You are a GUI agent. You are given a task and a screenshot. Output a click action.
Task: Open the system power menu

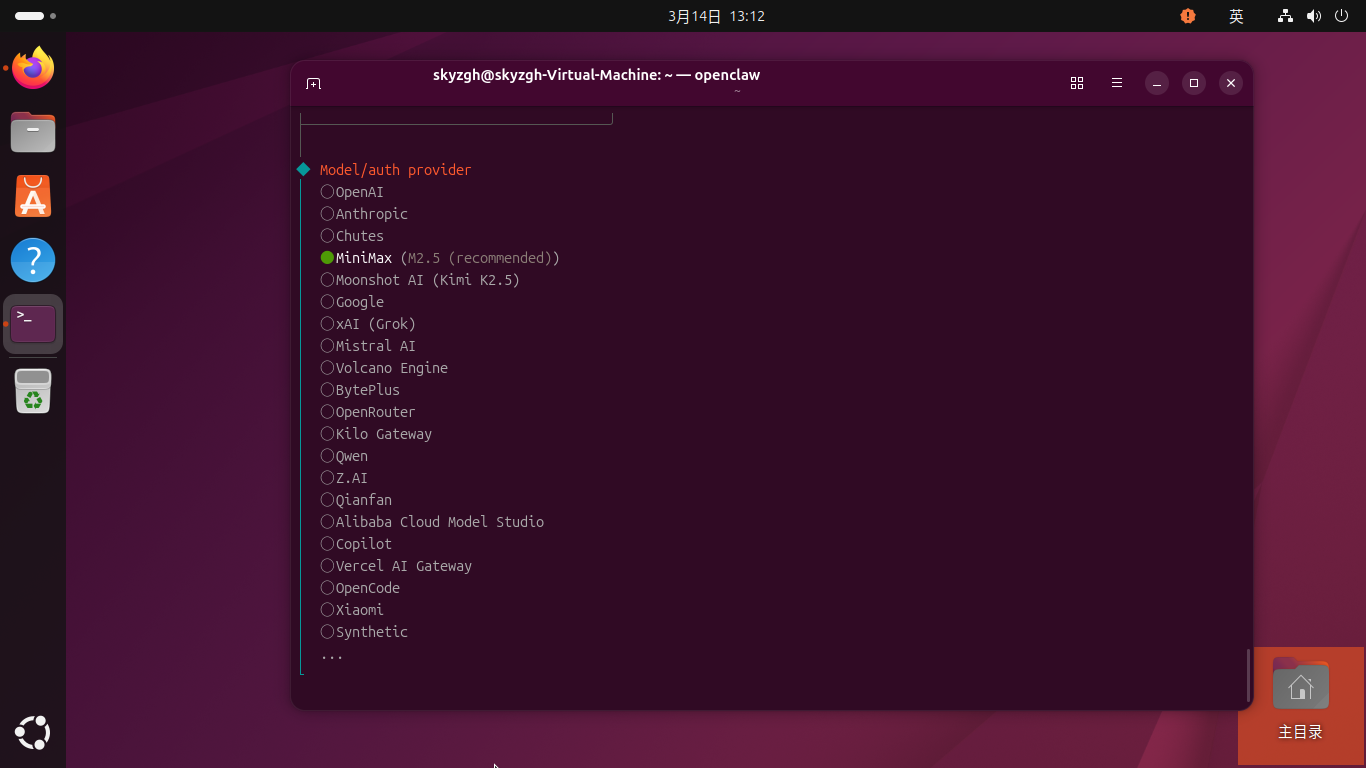(x=1341, y=16)
